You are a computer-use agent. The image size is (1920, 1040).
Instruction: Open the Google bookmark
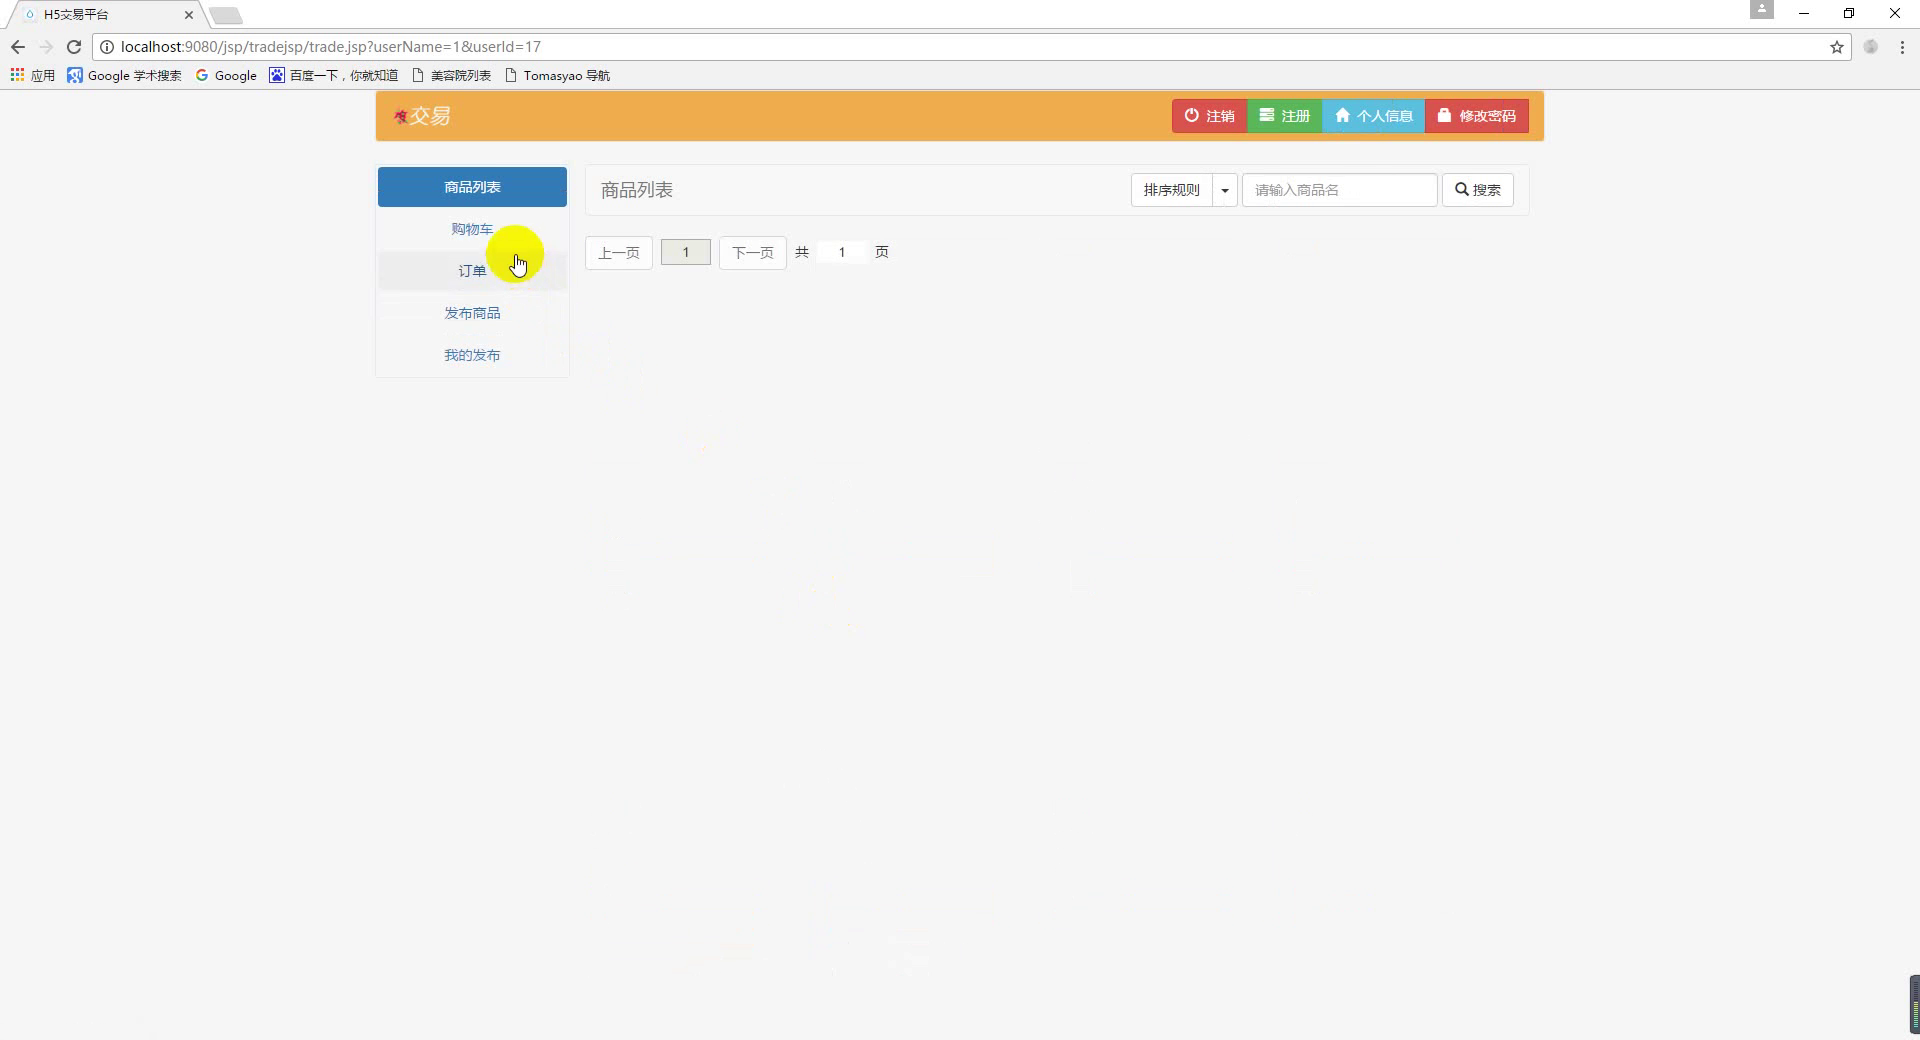tap(226, 75)
